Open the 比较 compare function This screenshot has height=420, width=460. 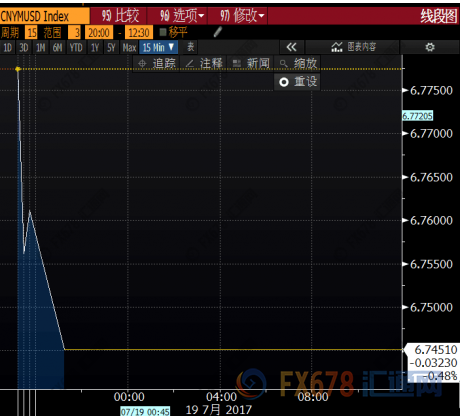[x=119, y=16]
